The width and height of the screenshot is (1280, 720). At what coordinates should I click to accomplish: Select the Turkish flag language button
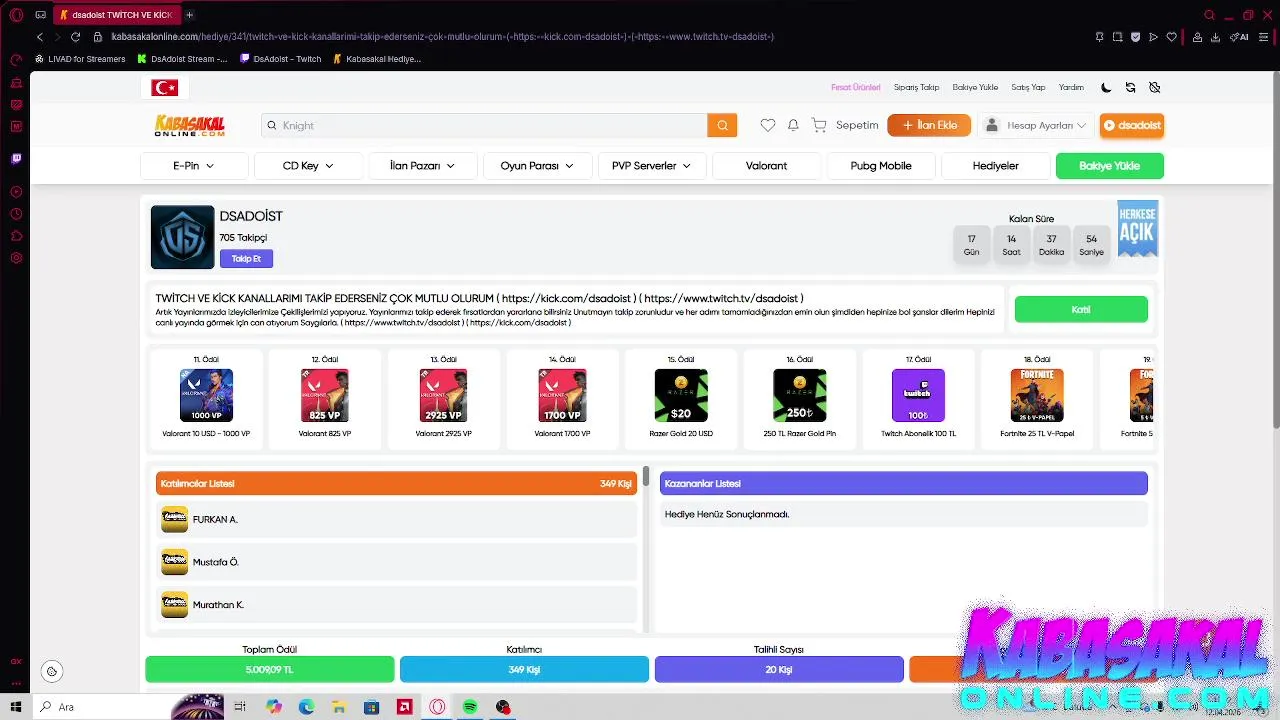pyautogui.click(x=164, y=88)
